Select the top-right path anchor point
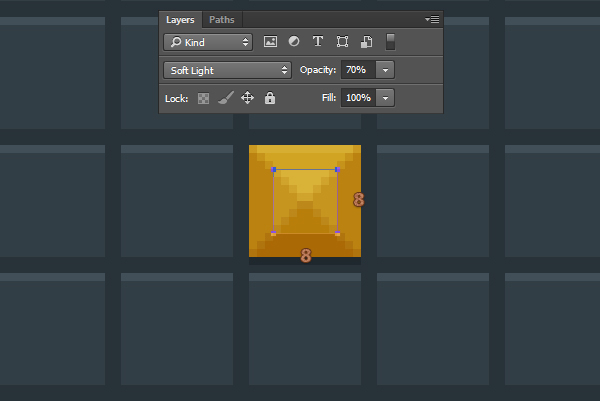The width and height of the screenshot is (600, 401). [338, 170]
